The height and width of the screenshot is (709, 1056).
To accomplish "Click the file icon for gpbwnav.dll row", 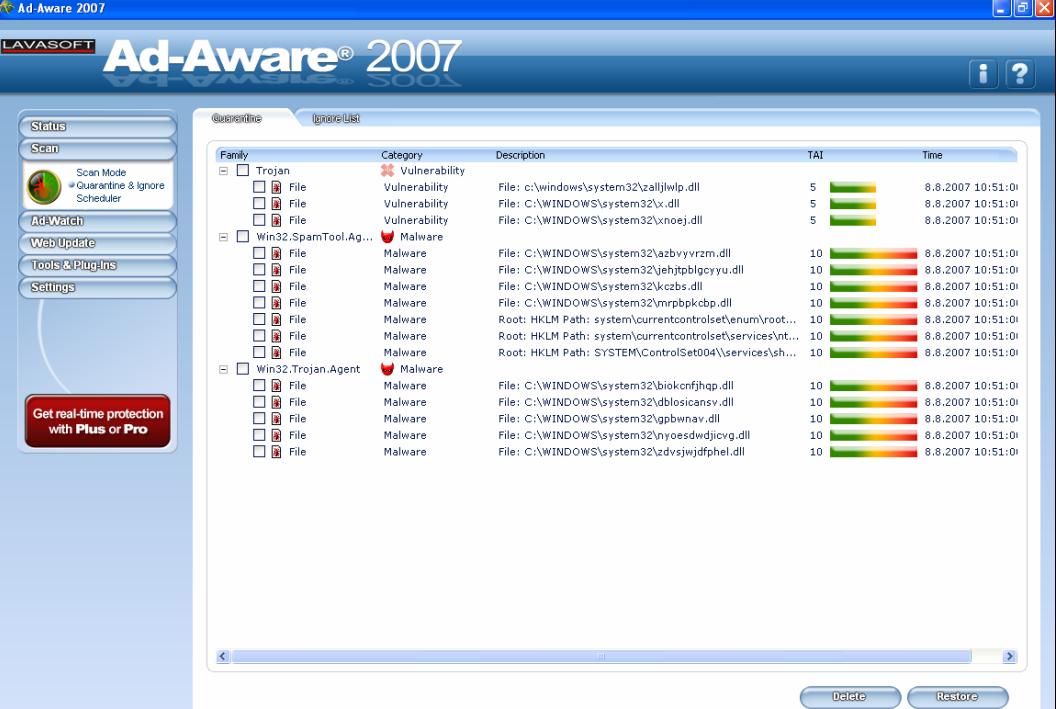I will pyautogui.click(x=276, y=418).
